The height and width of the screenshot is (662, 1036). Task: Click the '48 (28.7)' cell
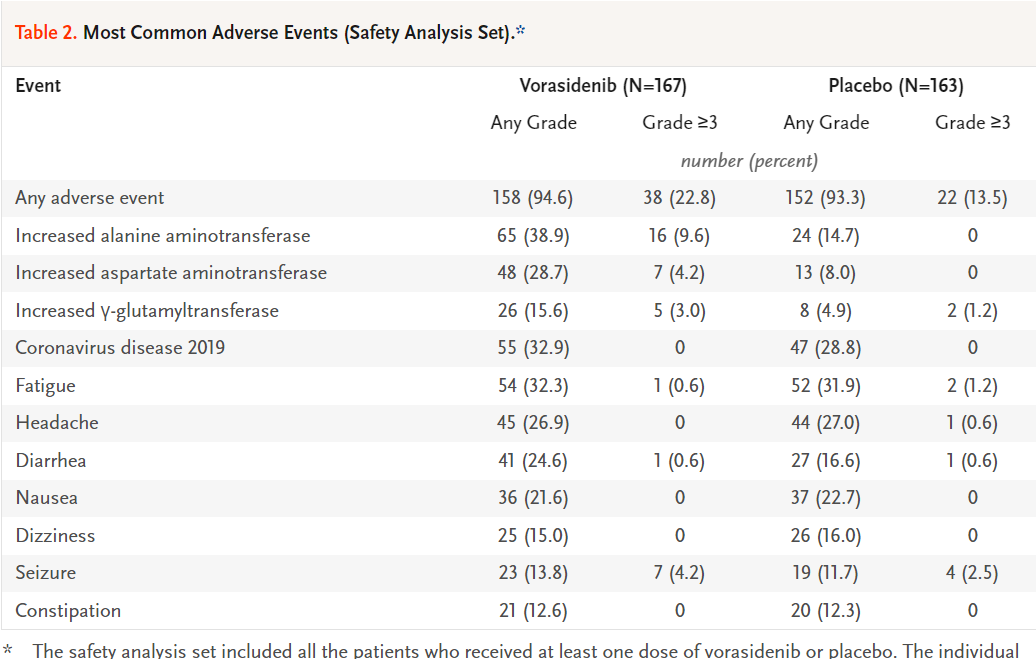(x=533, y=273)
